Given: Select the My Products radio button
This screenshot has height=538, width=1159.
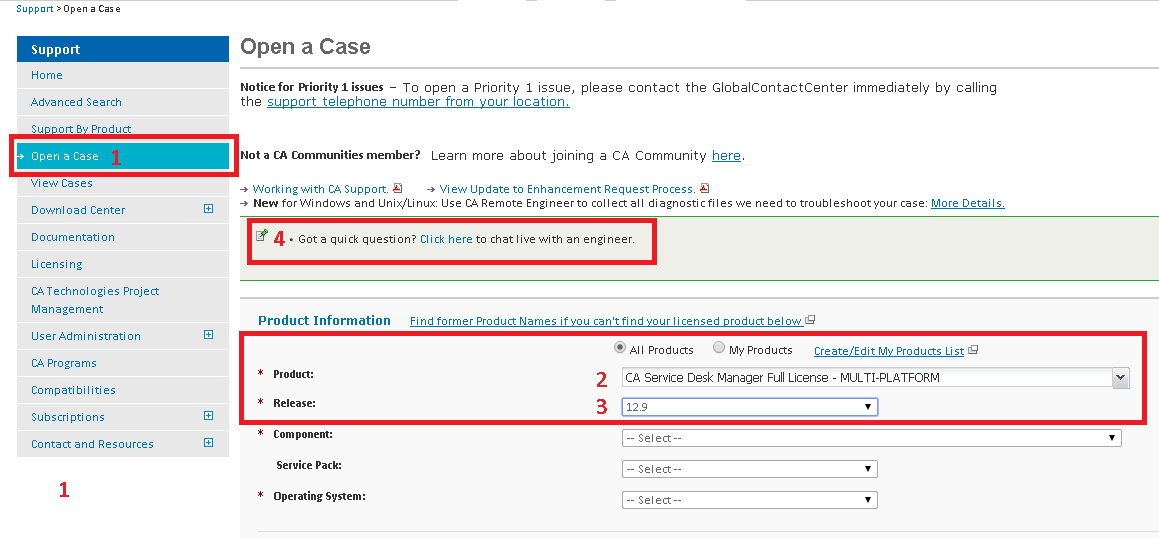Looking at the screenshot, I should [x=718, y=348].
